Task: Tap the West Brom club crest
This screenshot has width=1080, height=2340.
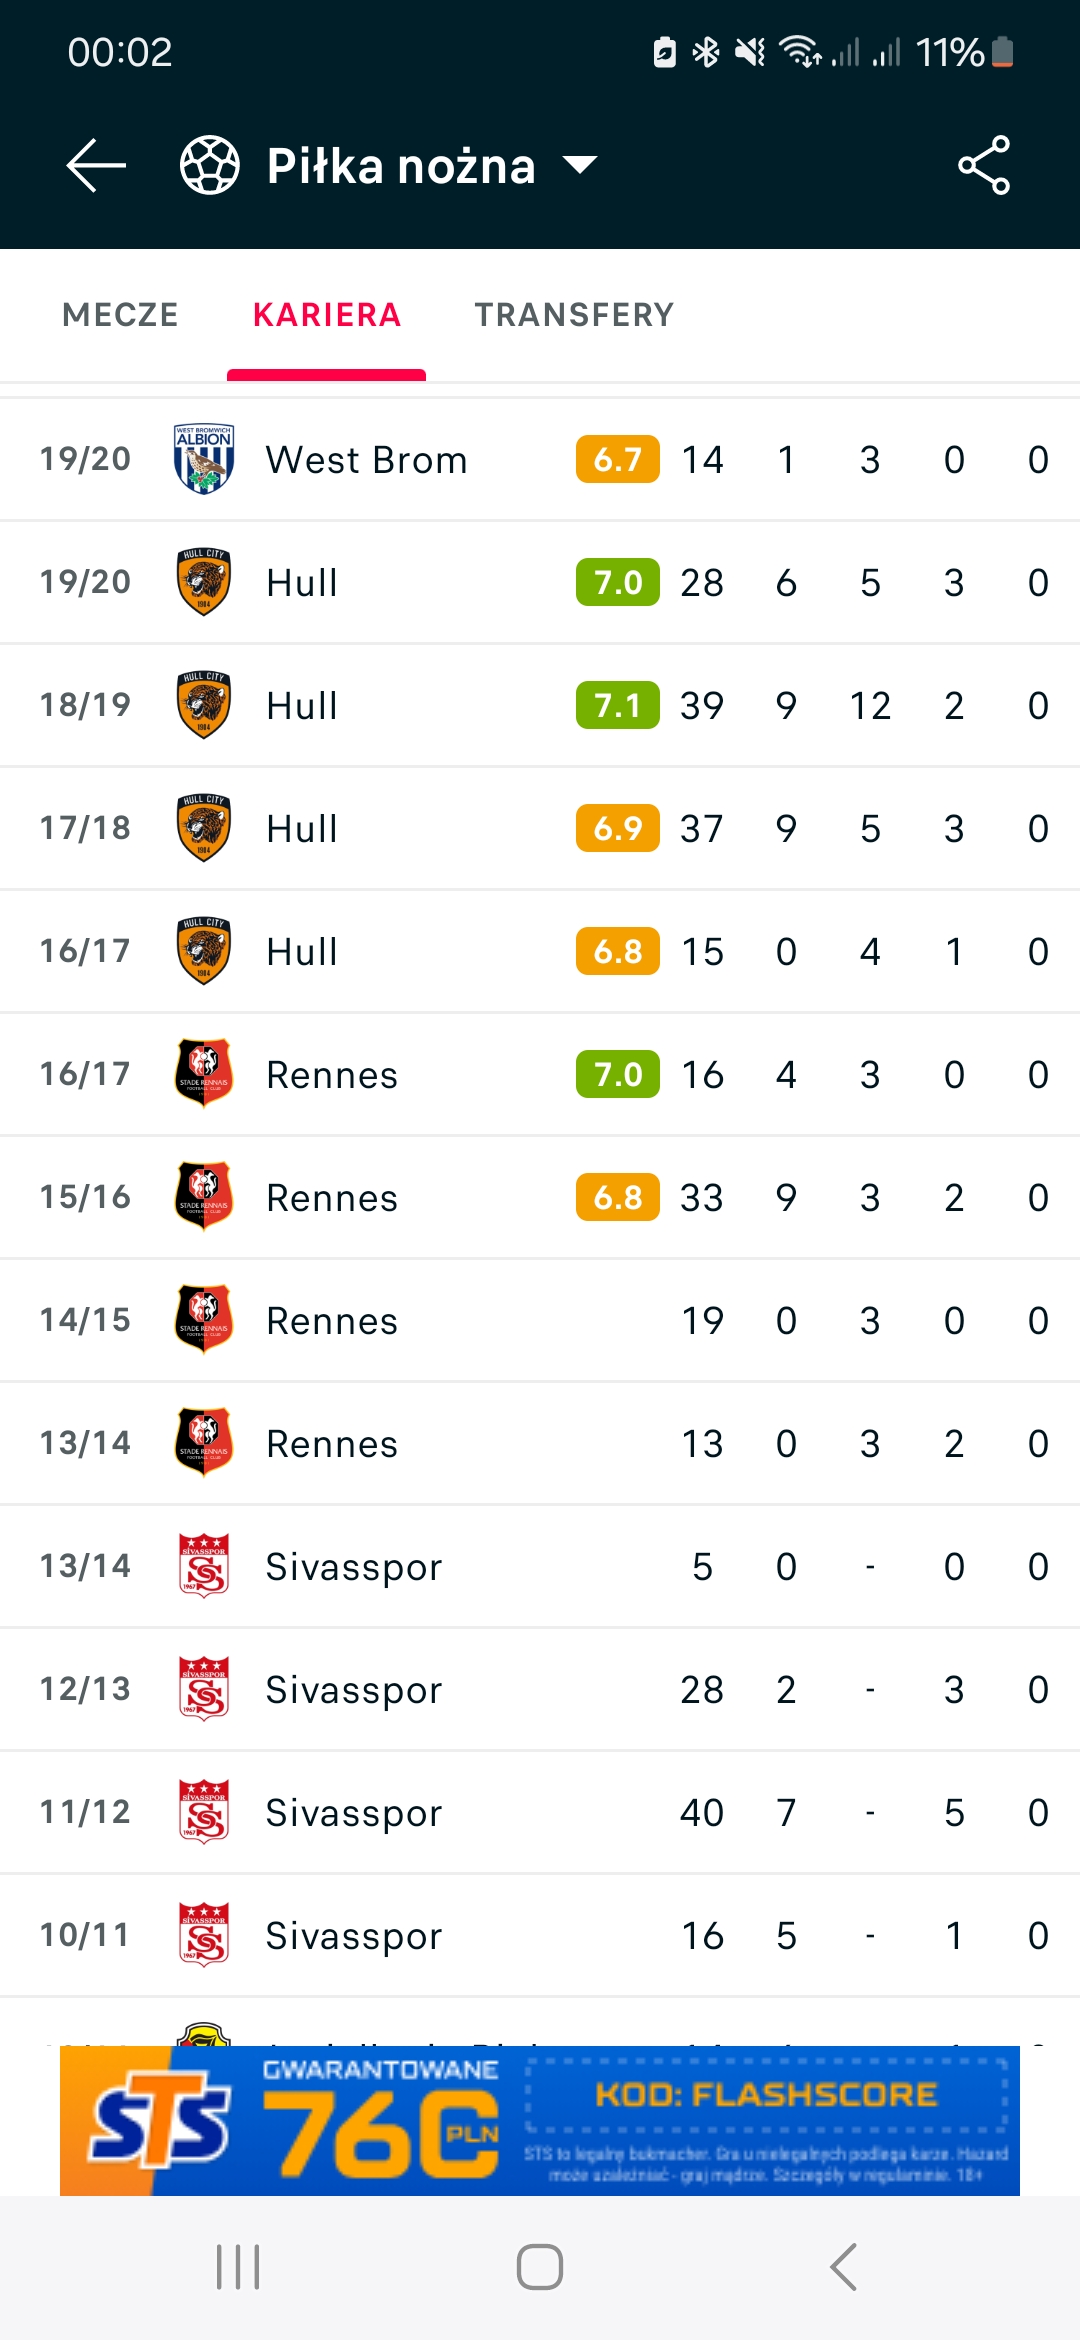Action: (204, 459)
